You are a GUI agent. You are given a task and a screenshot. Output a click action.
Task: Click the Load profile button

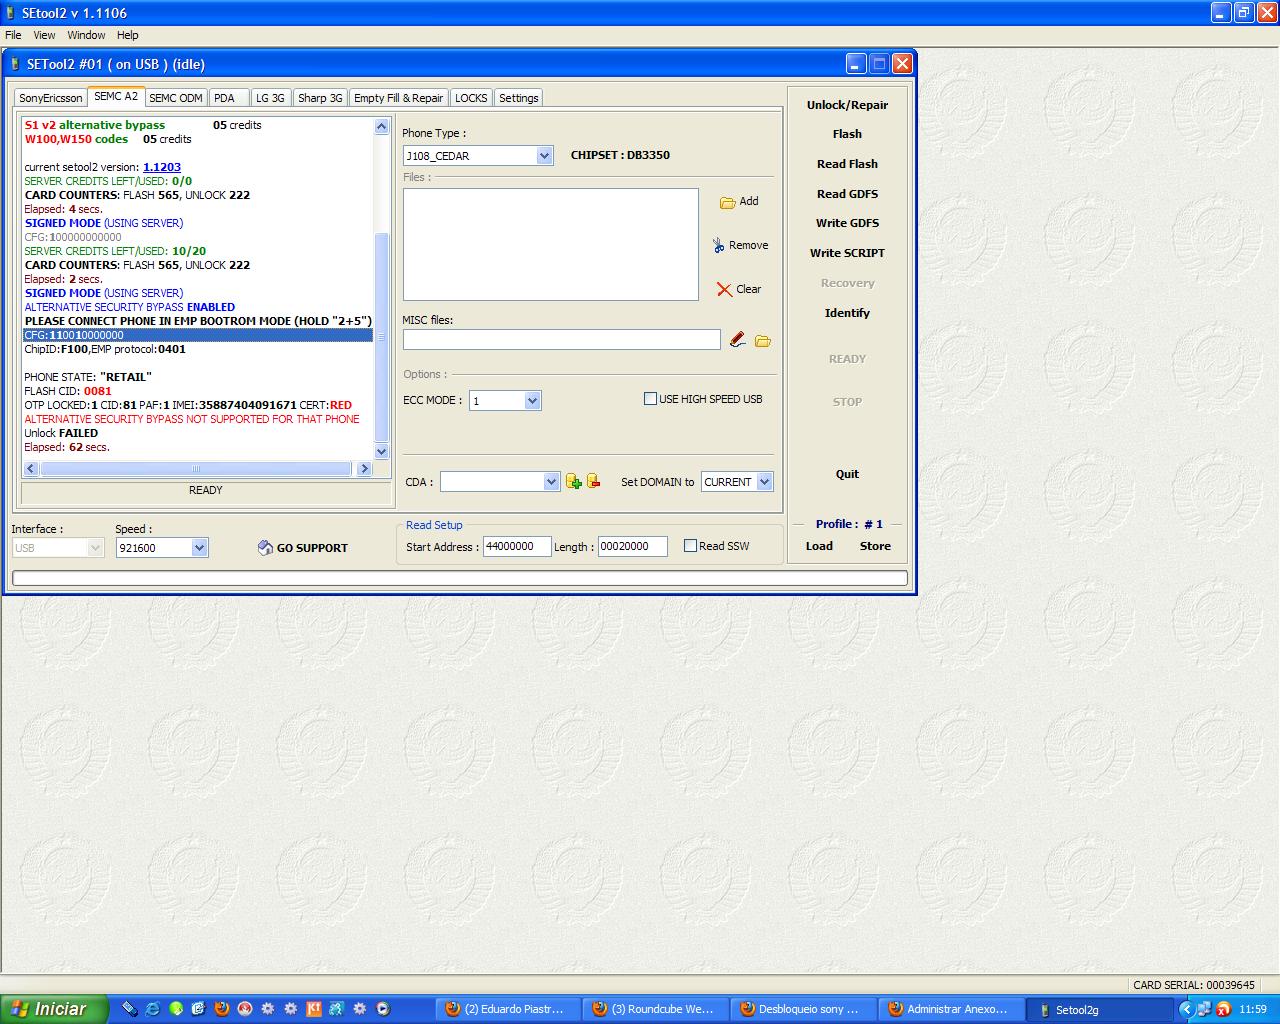coord(819,546)
